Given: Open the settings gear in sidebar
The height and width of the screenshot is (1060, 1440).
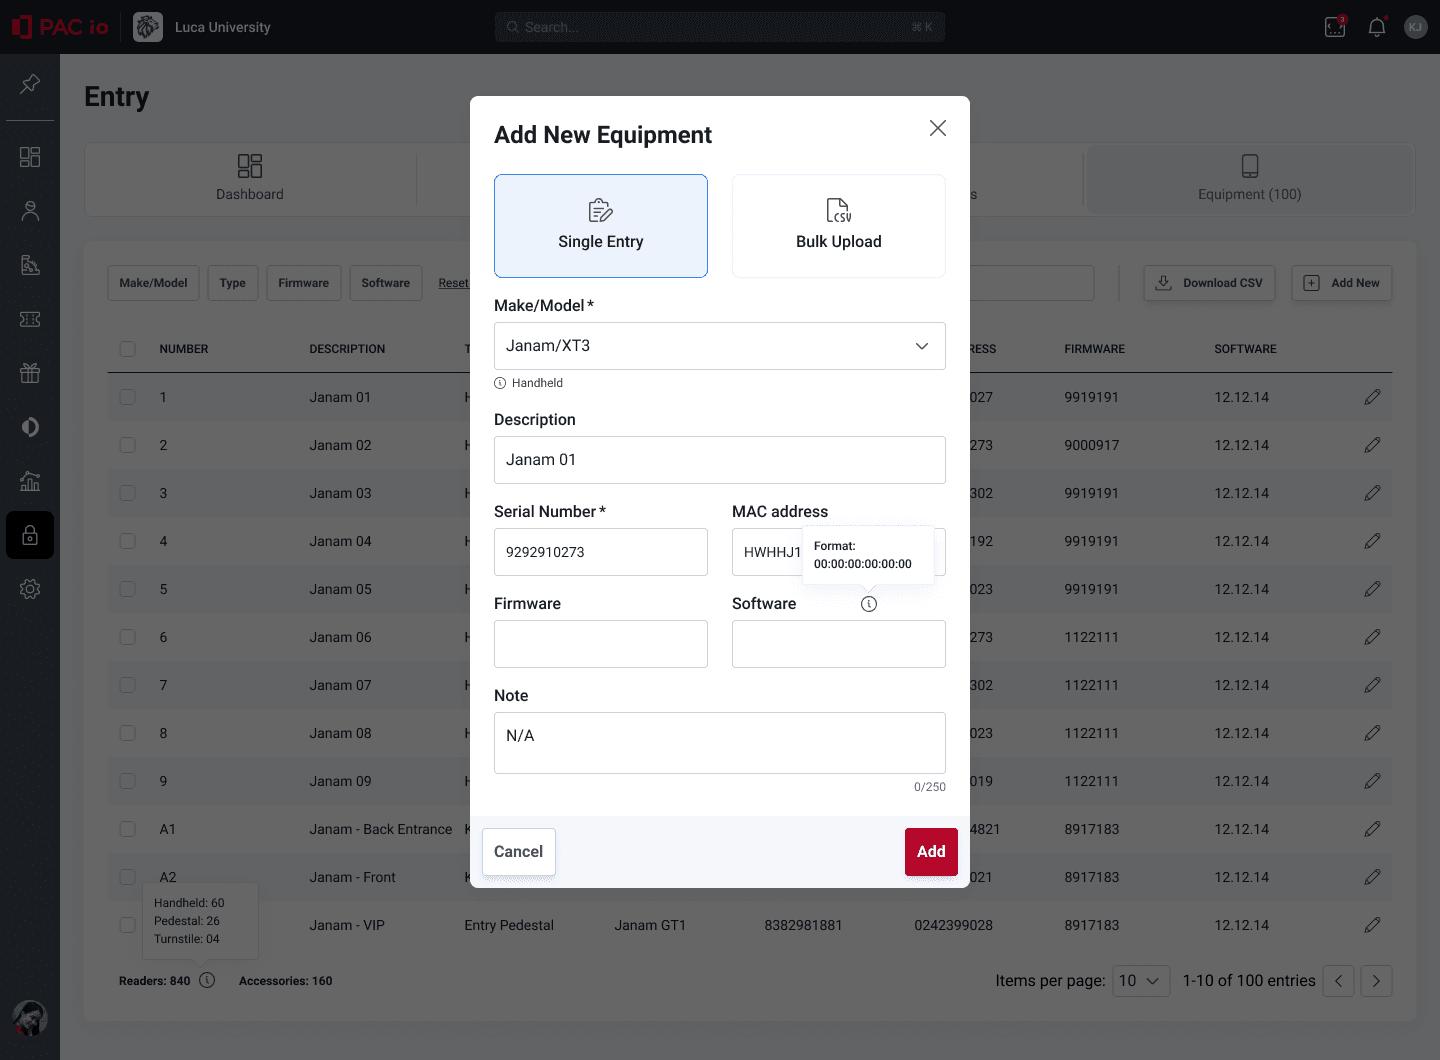Looking at the screenshot, I should coord(30,589).
